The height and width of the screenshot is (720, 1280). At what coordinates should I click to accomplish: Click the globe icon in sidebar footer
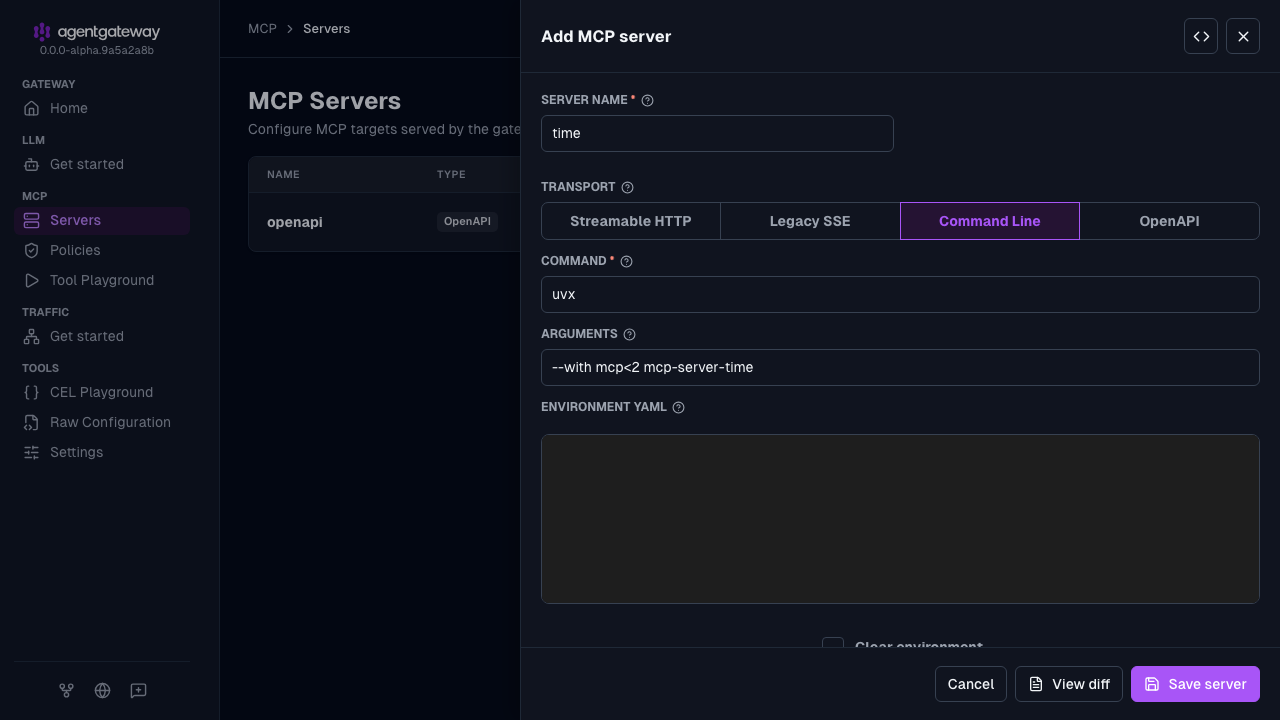point(102,690)
